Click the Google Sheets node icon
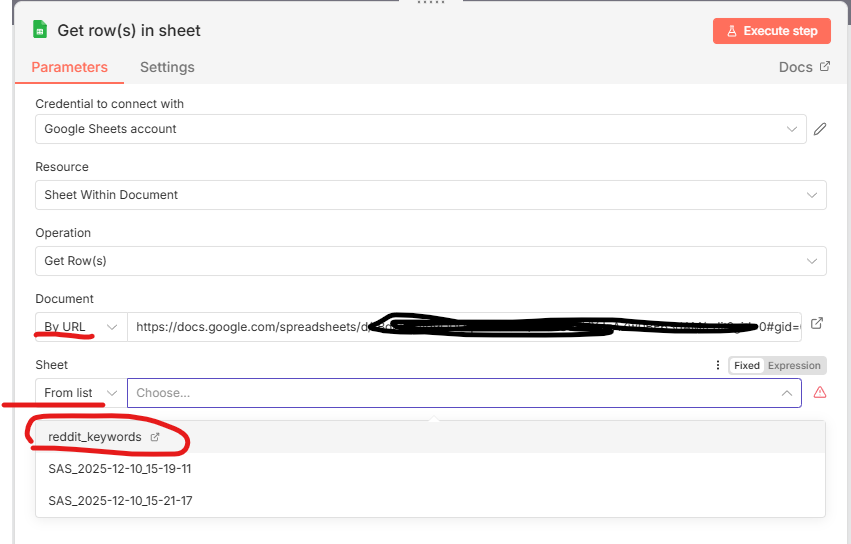 tap(40, 30)
